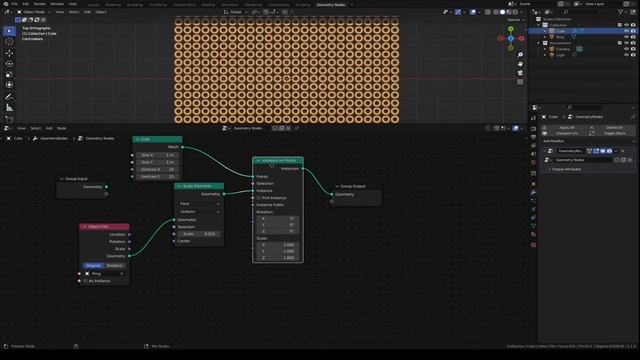Select the Select Box tool
Screen dimensions: 640x360
[9, 31]
